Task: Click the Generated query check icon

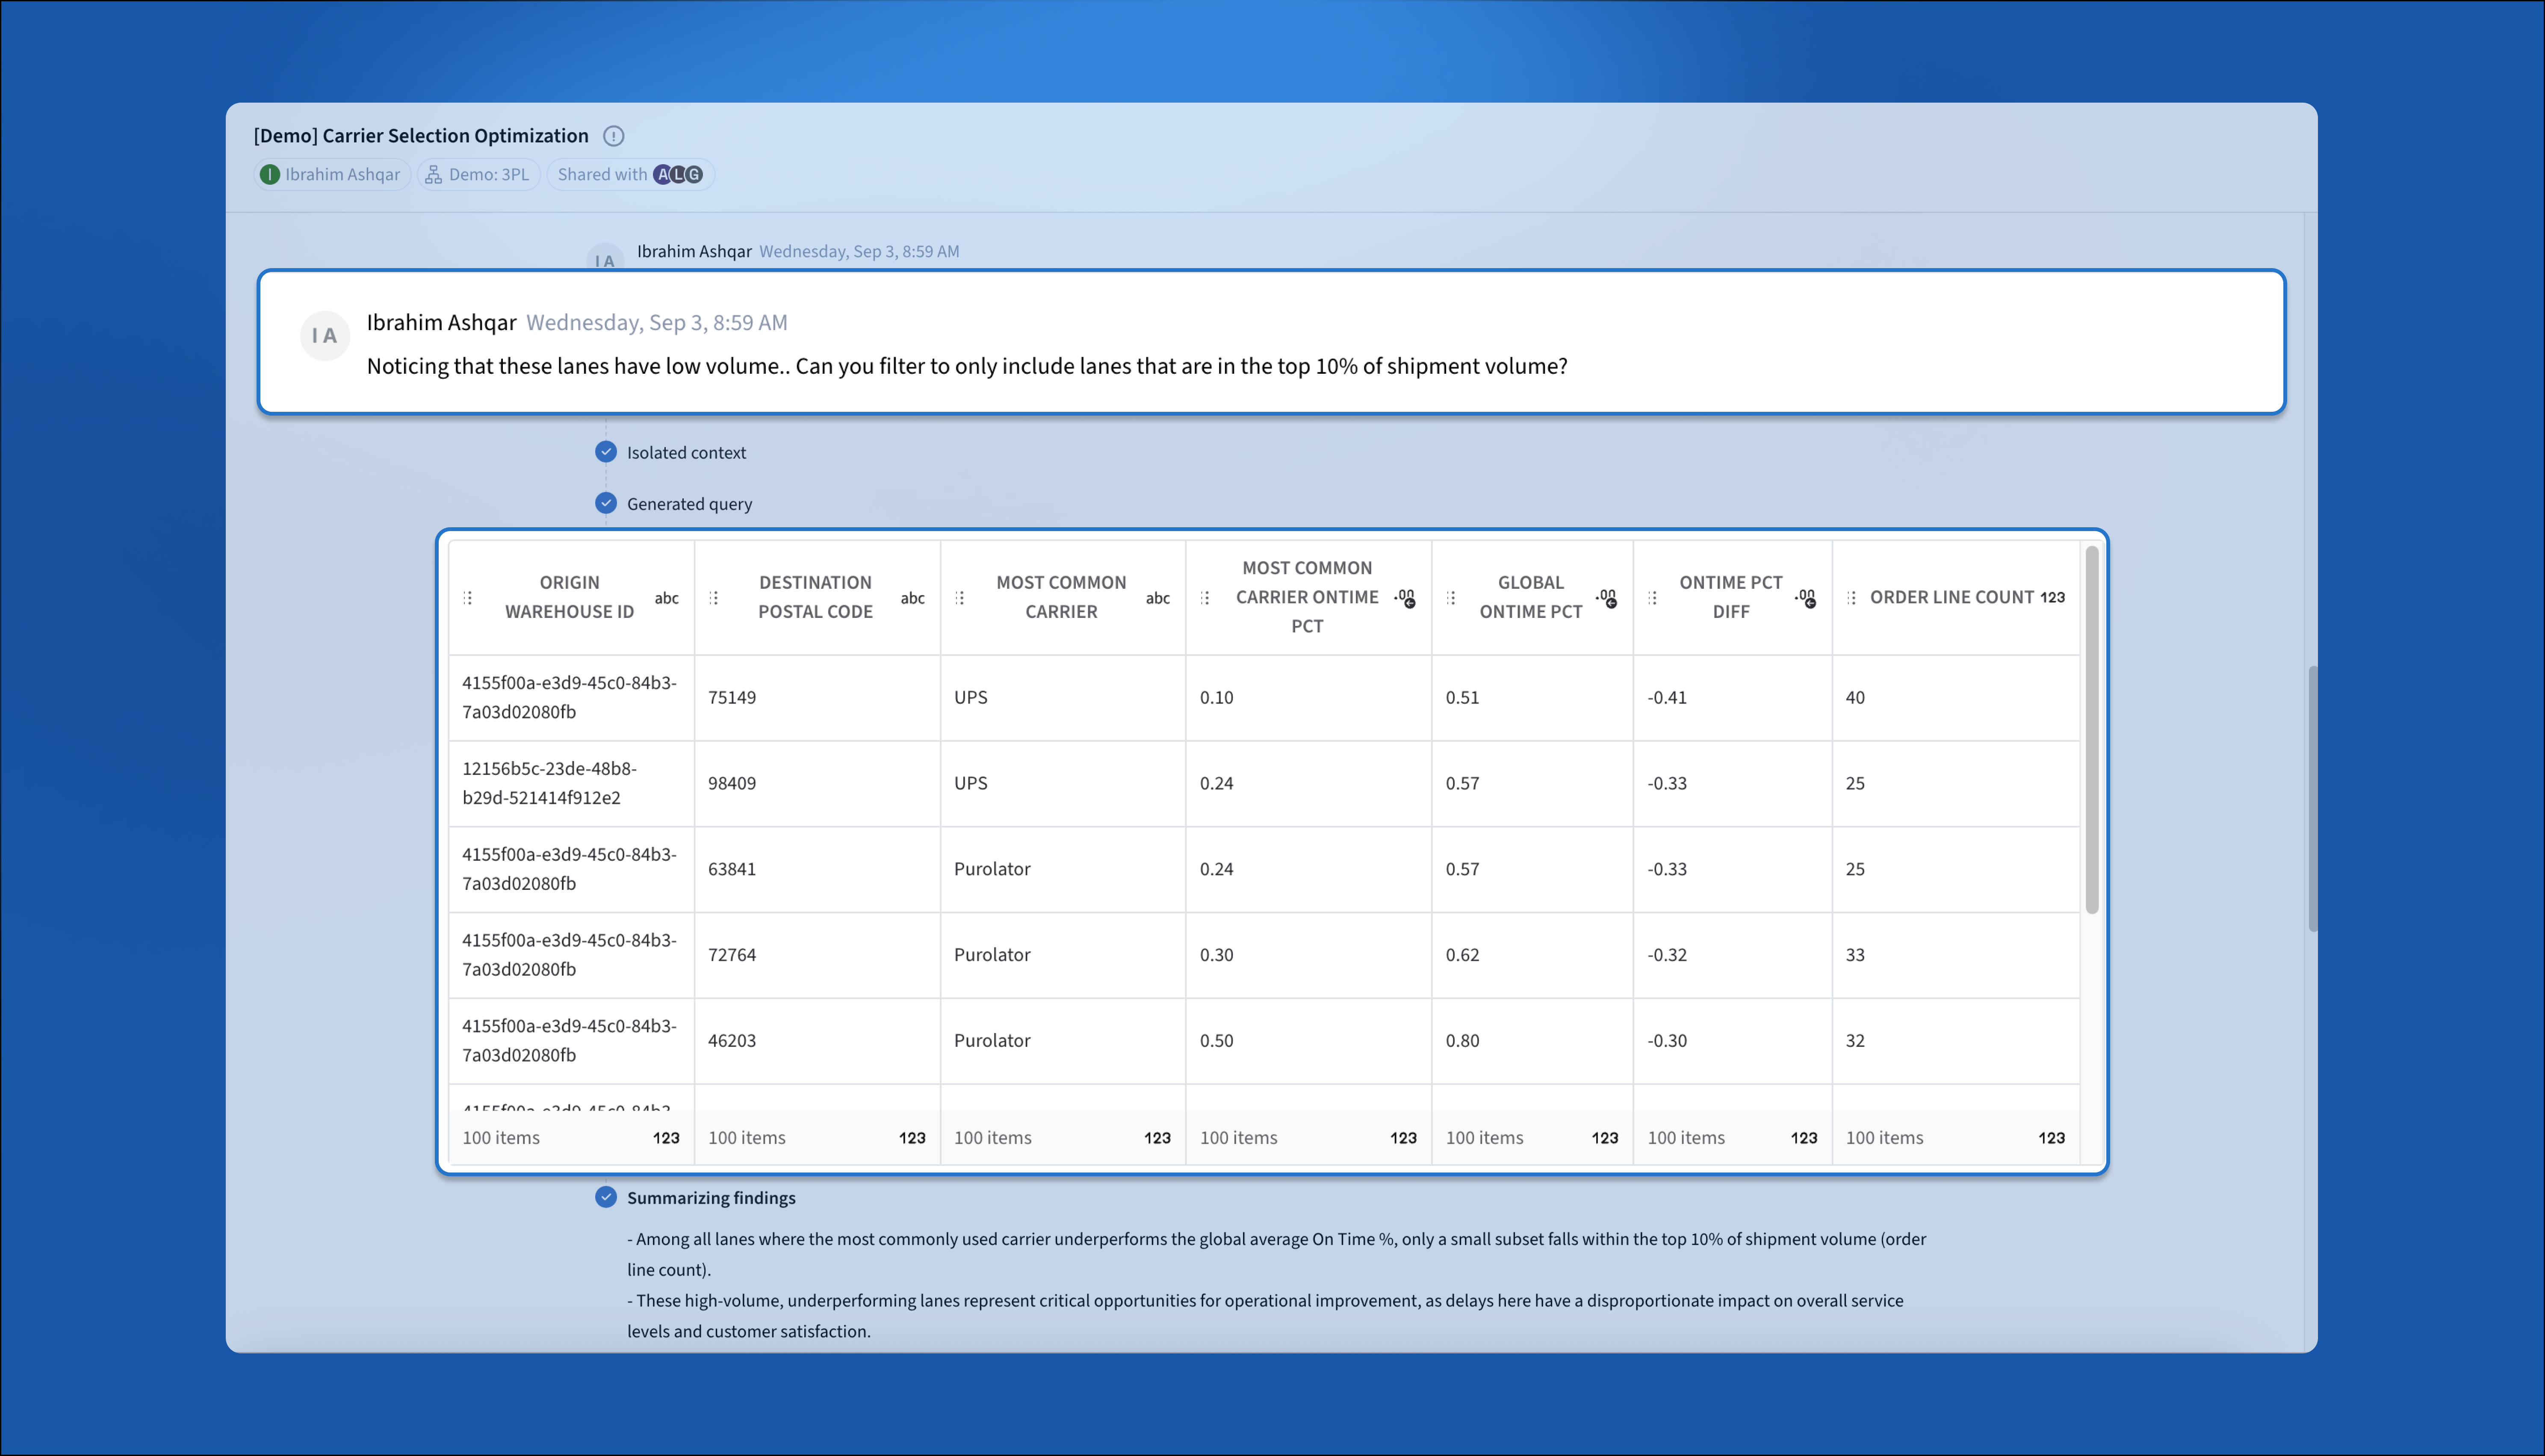Action: point(606,502)
